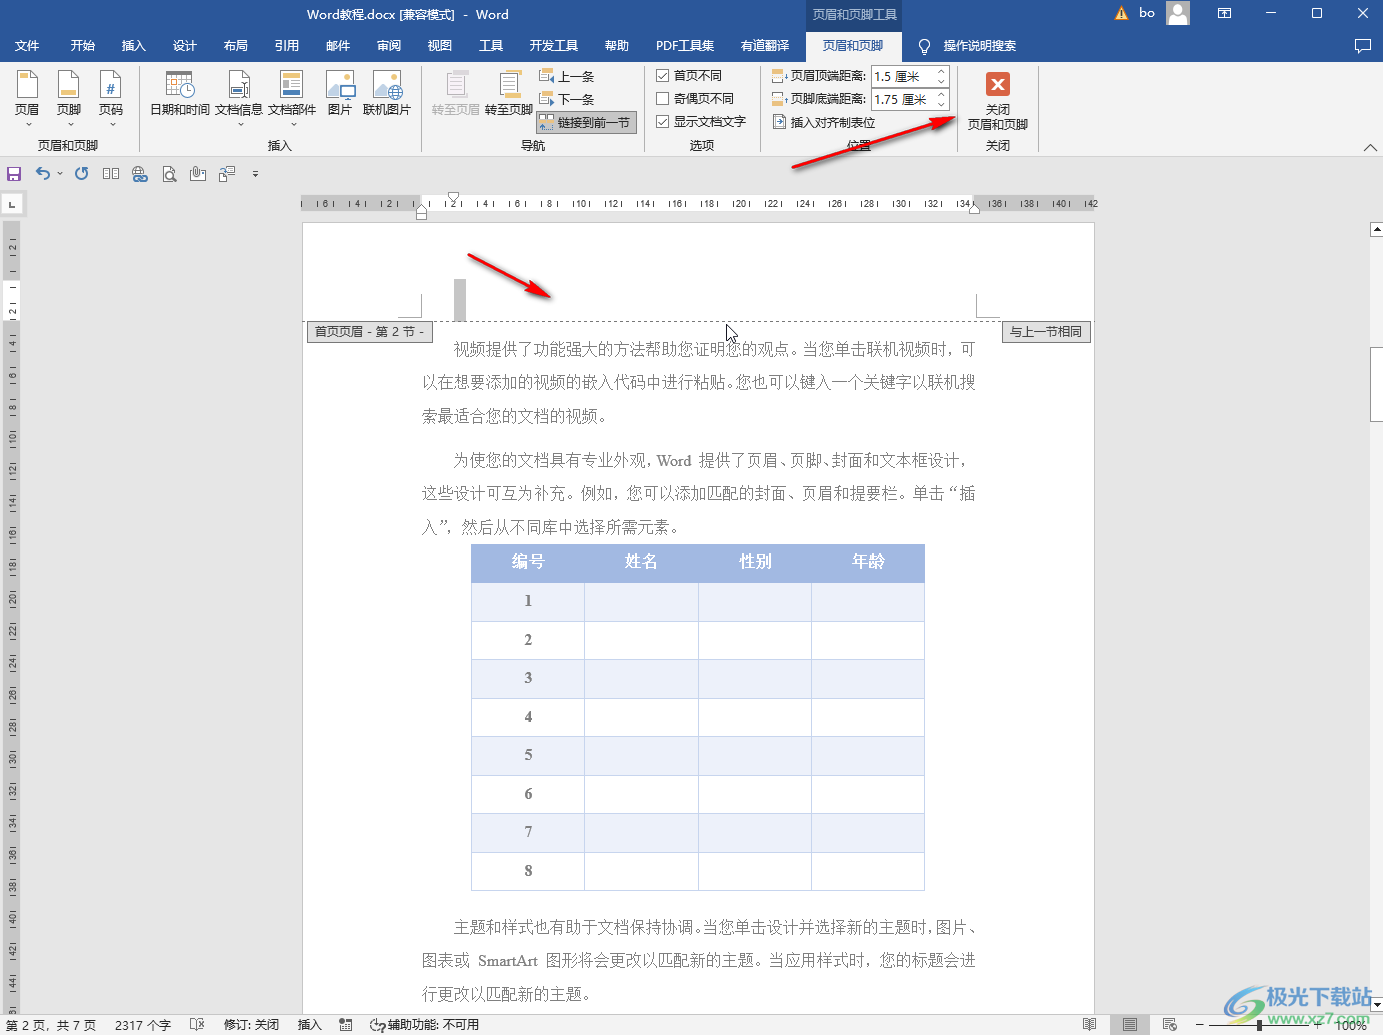Click 页眉顶端距离 value field
Viewport: 1383px width, 1035px height.
[903, 76]
